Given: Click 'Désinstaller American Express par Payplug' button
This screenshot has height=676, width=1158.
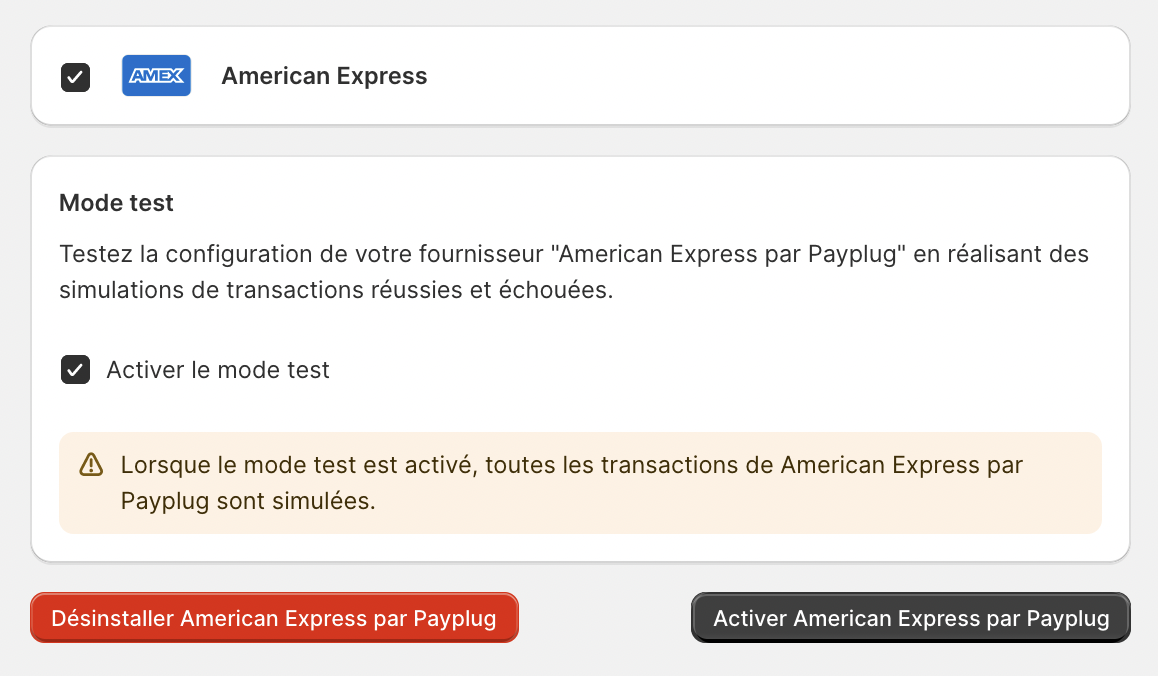Looking at the screenshot, I should (x=274, y=618).
